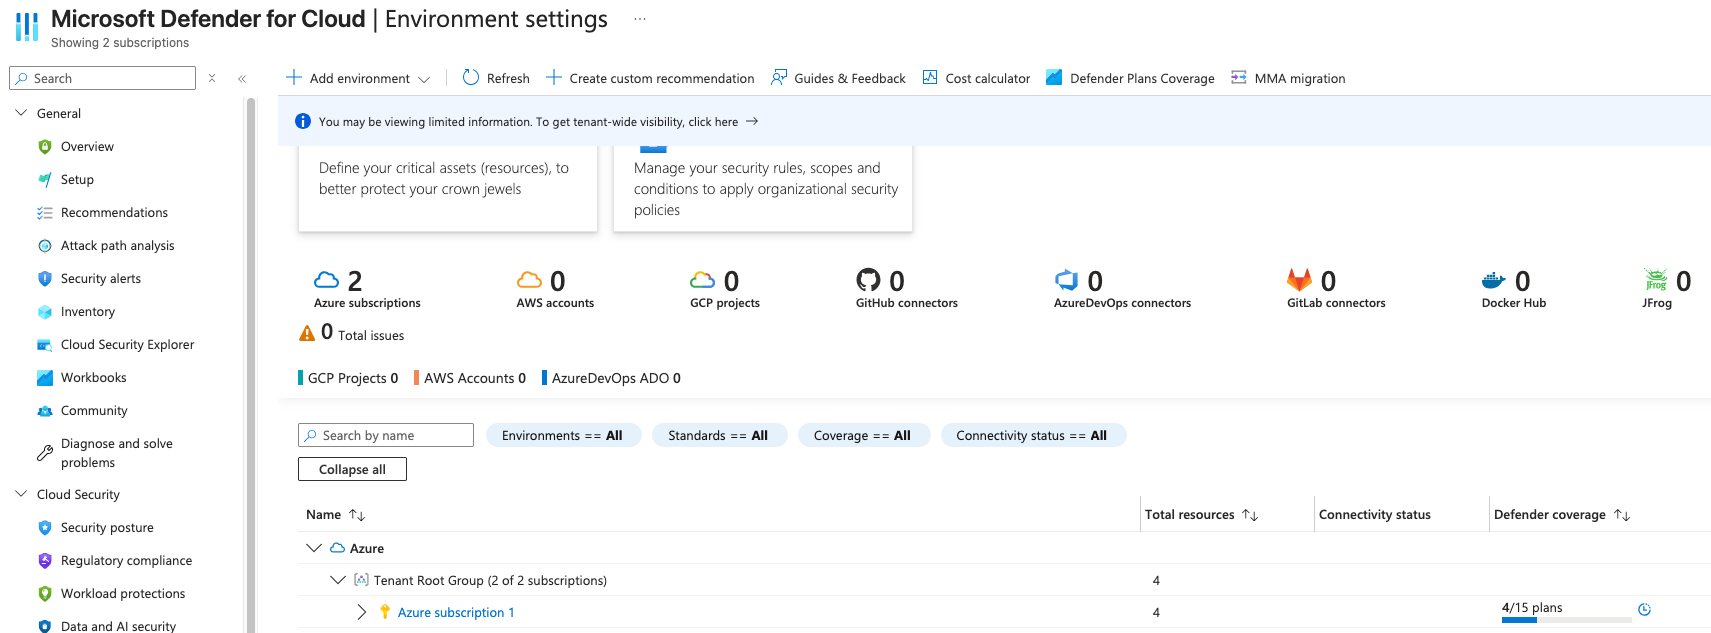Open Data and AI security icon
This screenshot has height=633, width=1711.
[x=45, y=626]
